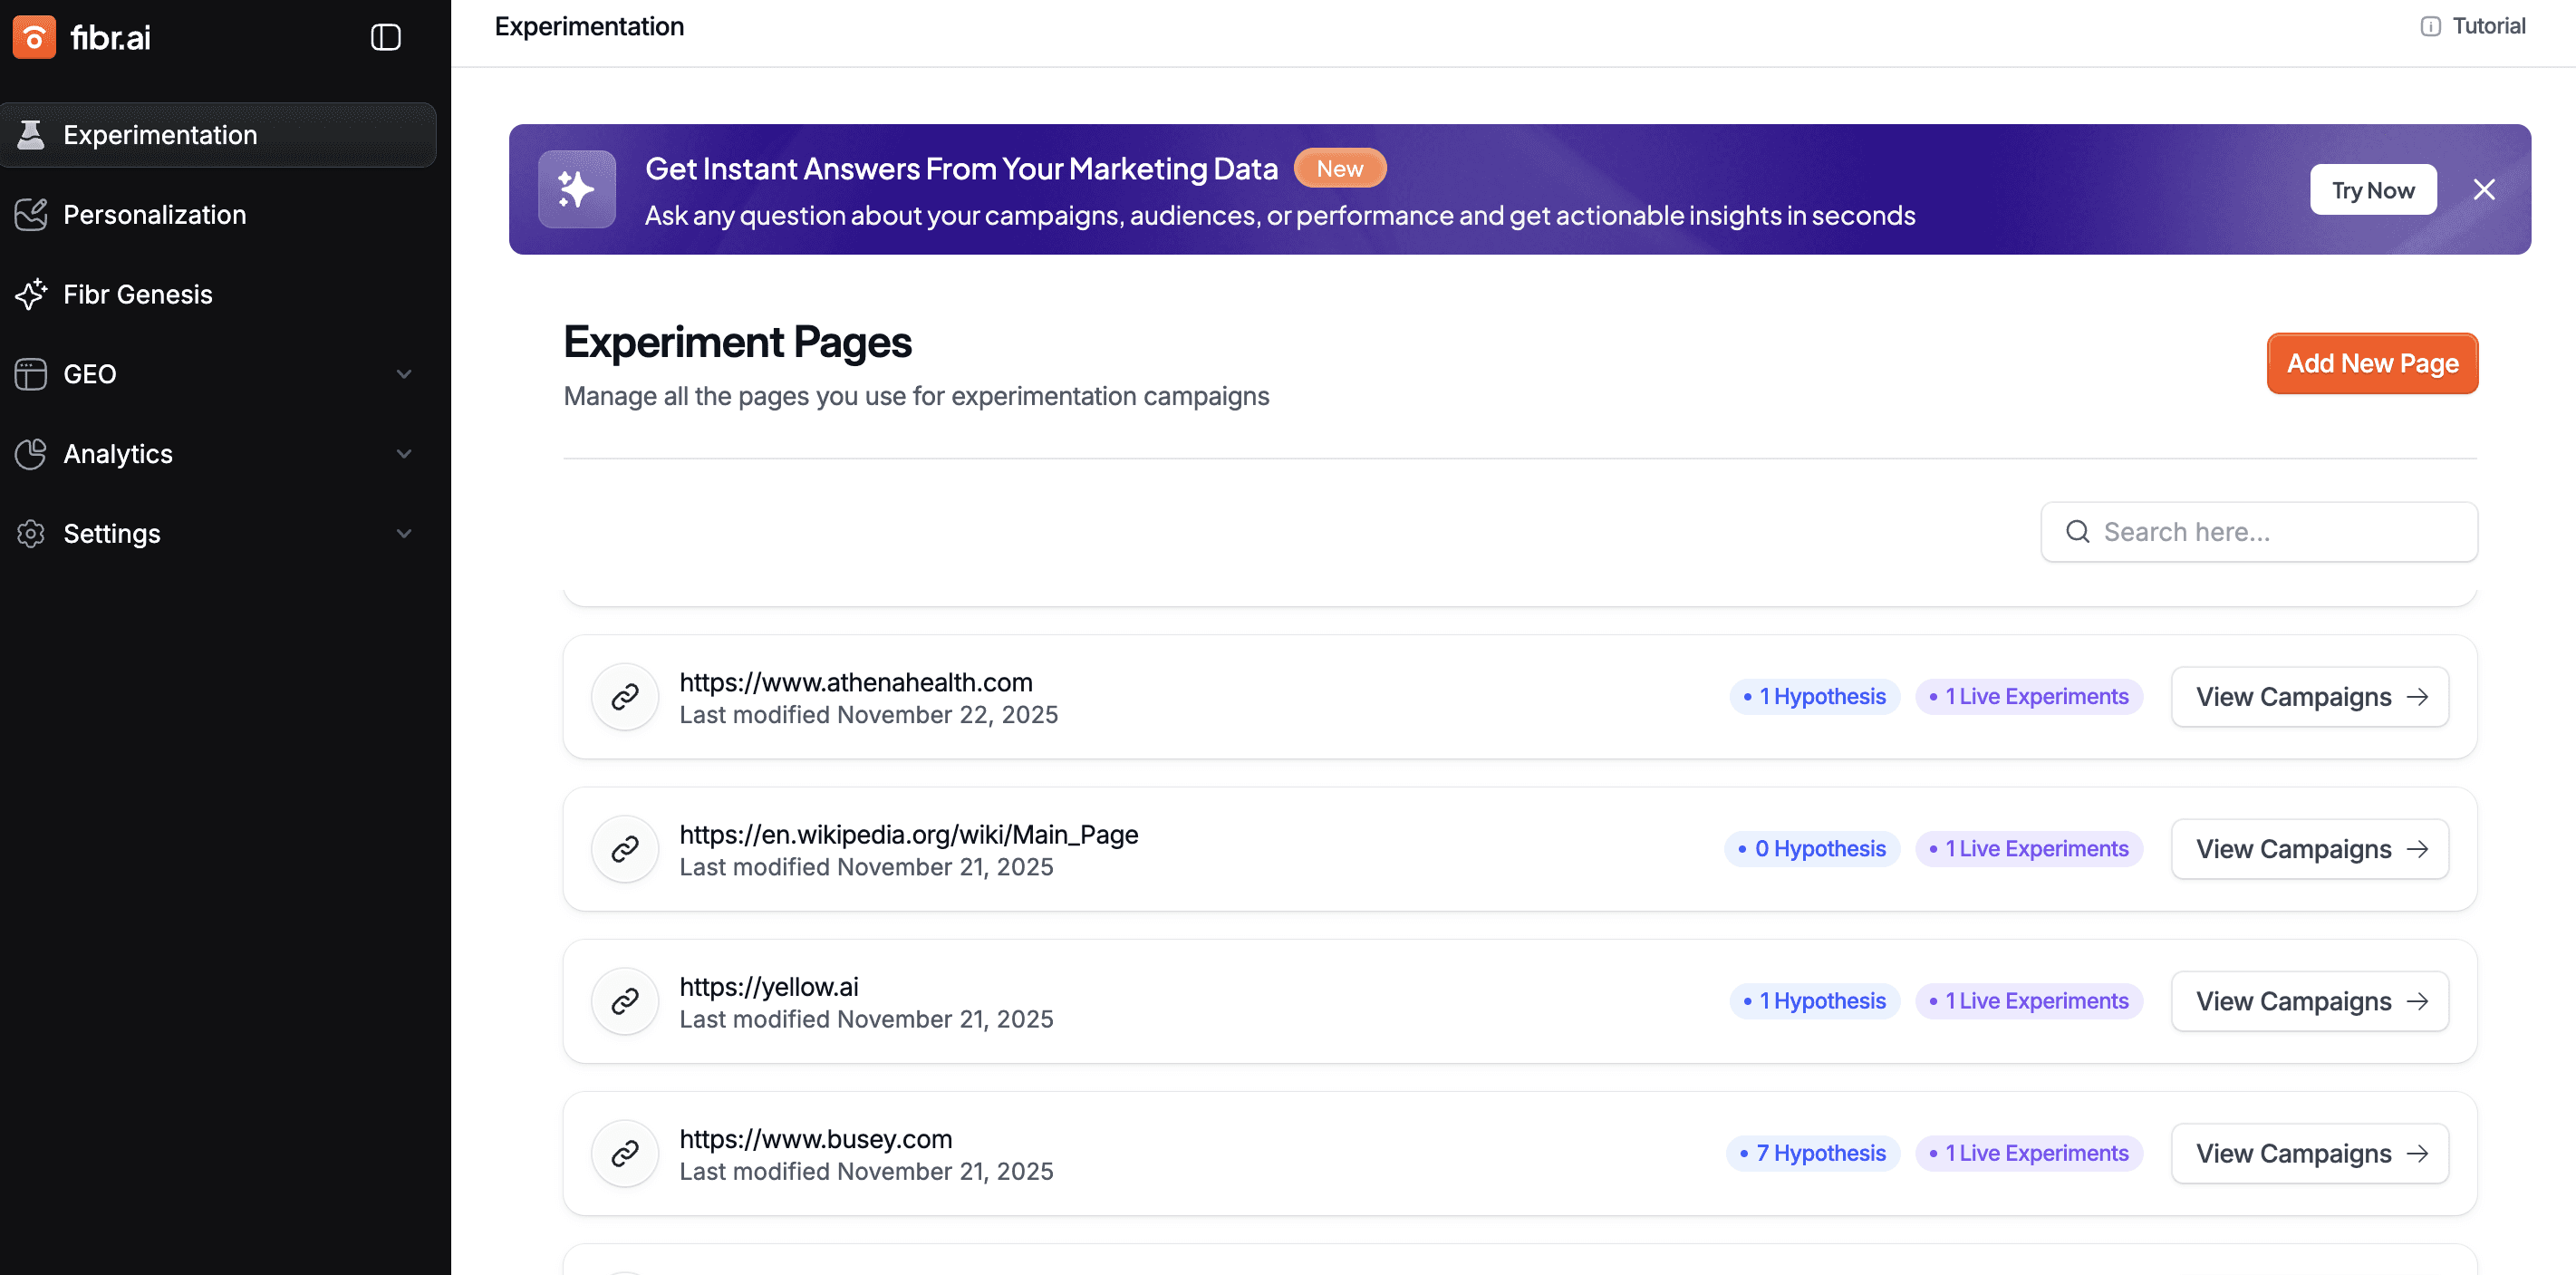Image resolution: width=2576 pixels, height=1275 pixels.
Task: Click the Tutorial info icon
Action: (x=2430, y=27)
